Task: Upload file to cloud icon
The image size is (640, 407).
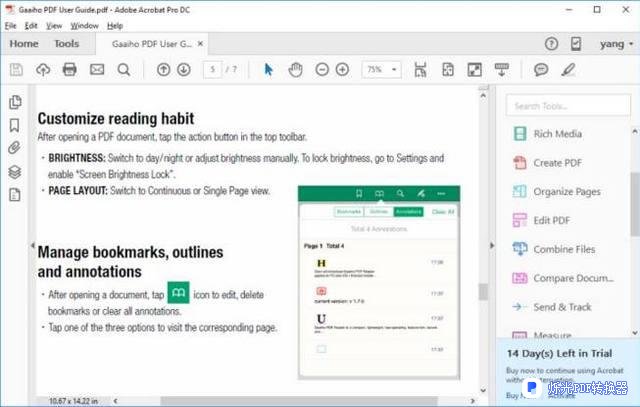Action: 43,70
